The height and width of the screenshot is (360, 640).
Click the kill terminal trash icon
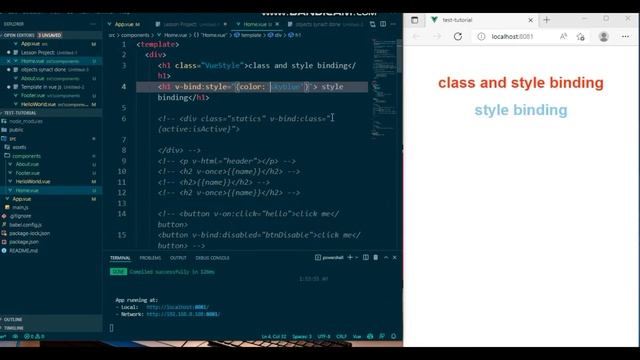[376, 258]
